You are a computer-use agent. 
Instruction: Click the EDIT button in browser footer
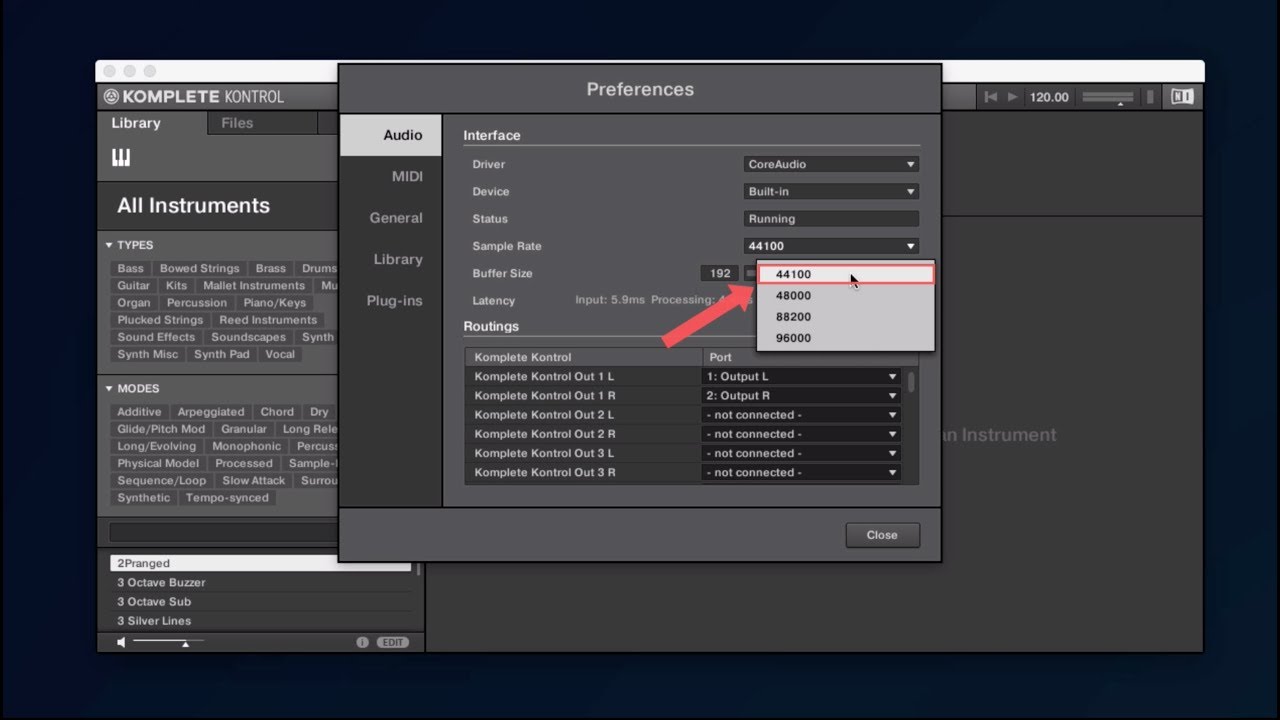tap(393, 642)
